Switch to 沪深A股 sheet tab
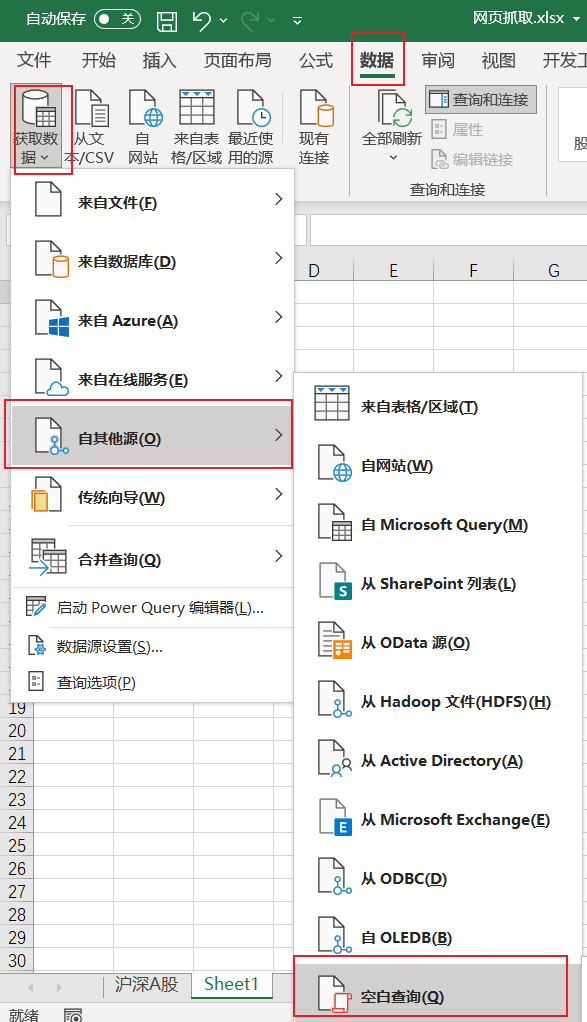The width and height of the screenshot is (587, 1022). [x=147, y=984]
